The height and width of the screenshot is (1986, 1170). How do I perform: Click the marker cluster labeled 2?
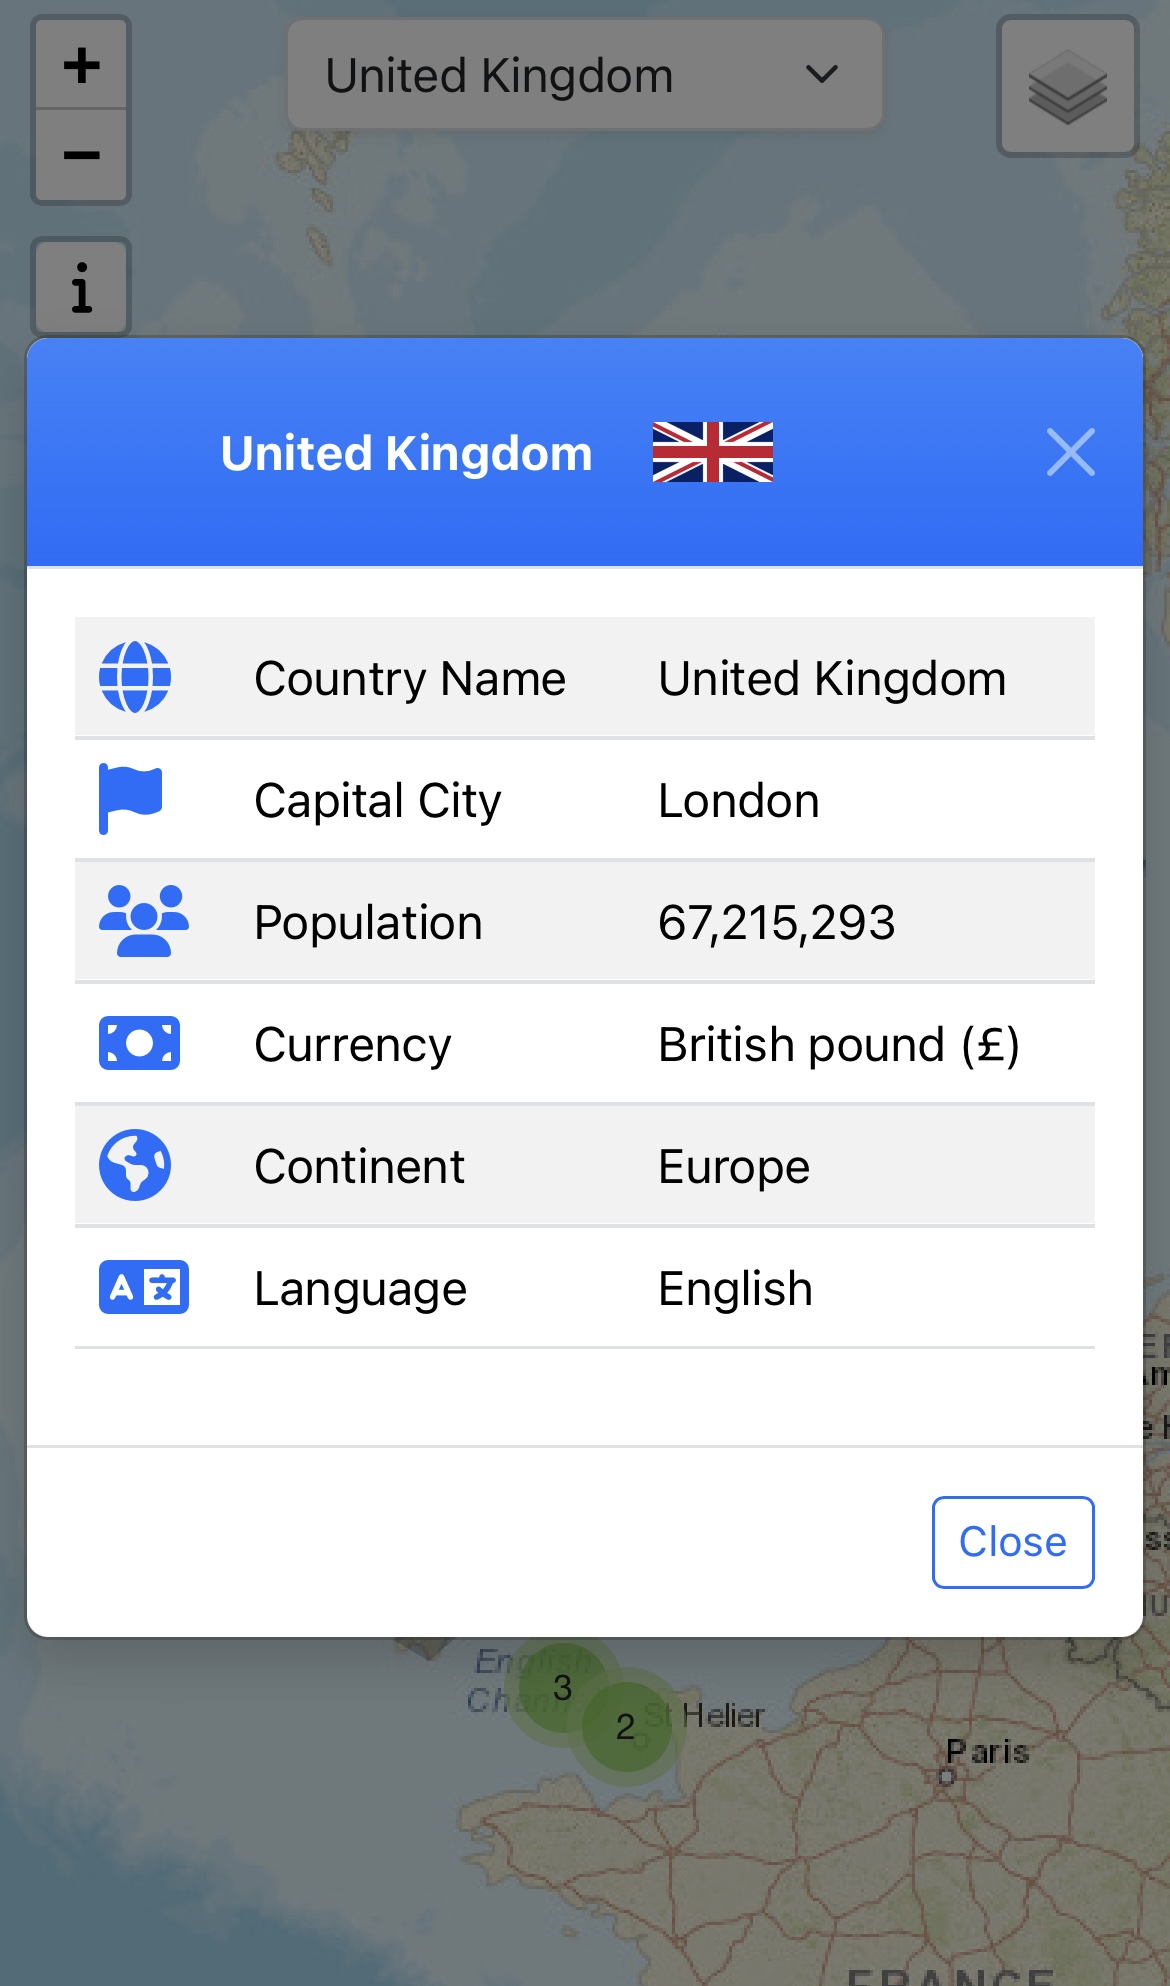(626, 1727)
